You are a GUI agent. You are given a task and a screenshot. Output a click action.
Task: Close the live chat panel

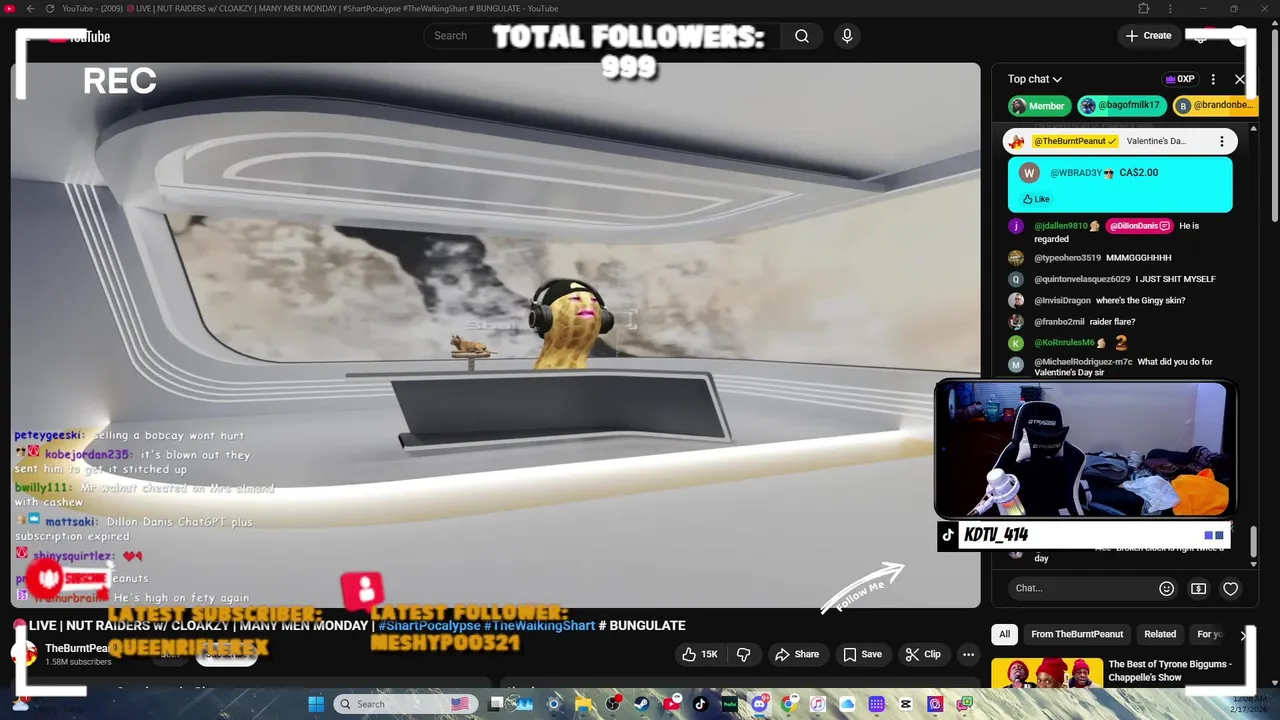point(1240,79)
